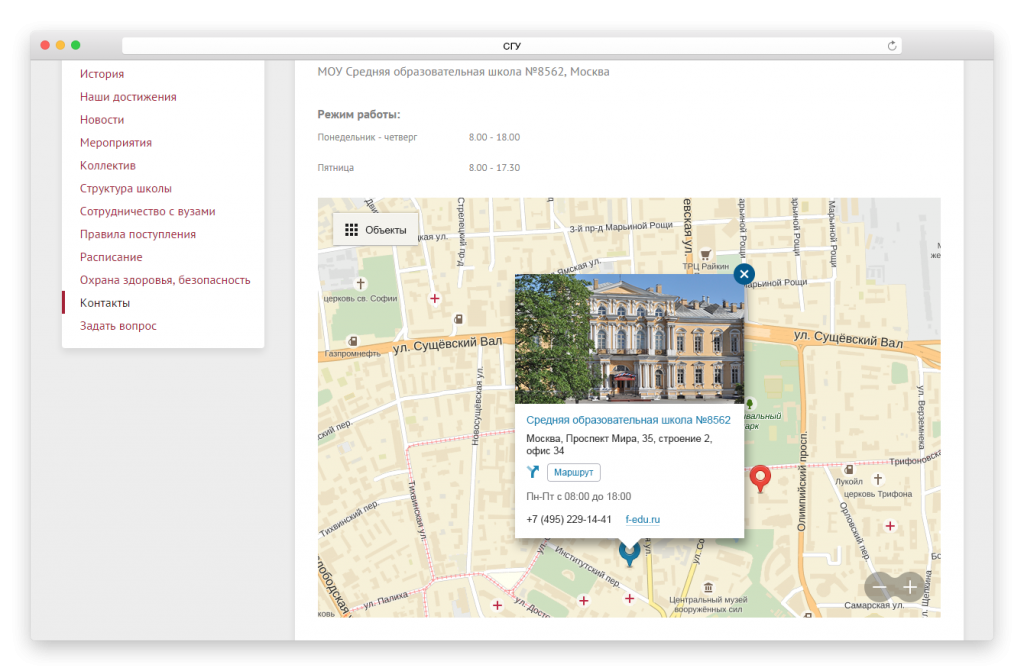Select История in the sidebar menu
The width and height of the screenshot is (1024, 671).
[x=102, y=74]
